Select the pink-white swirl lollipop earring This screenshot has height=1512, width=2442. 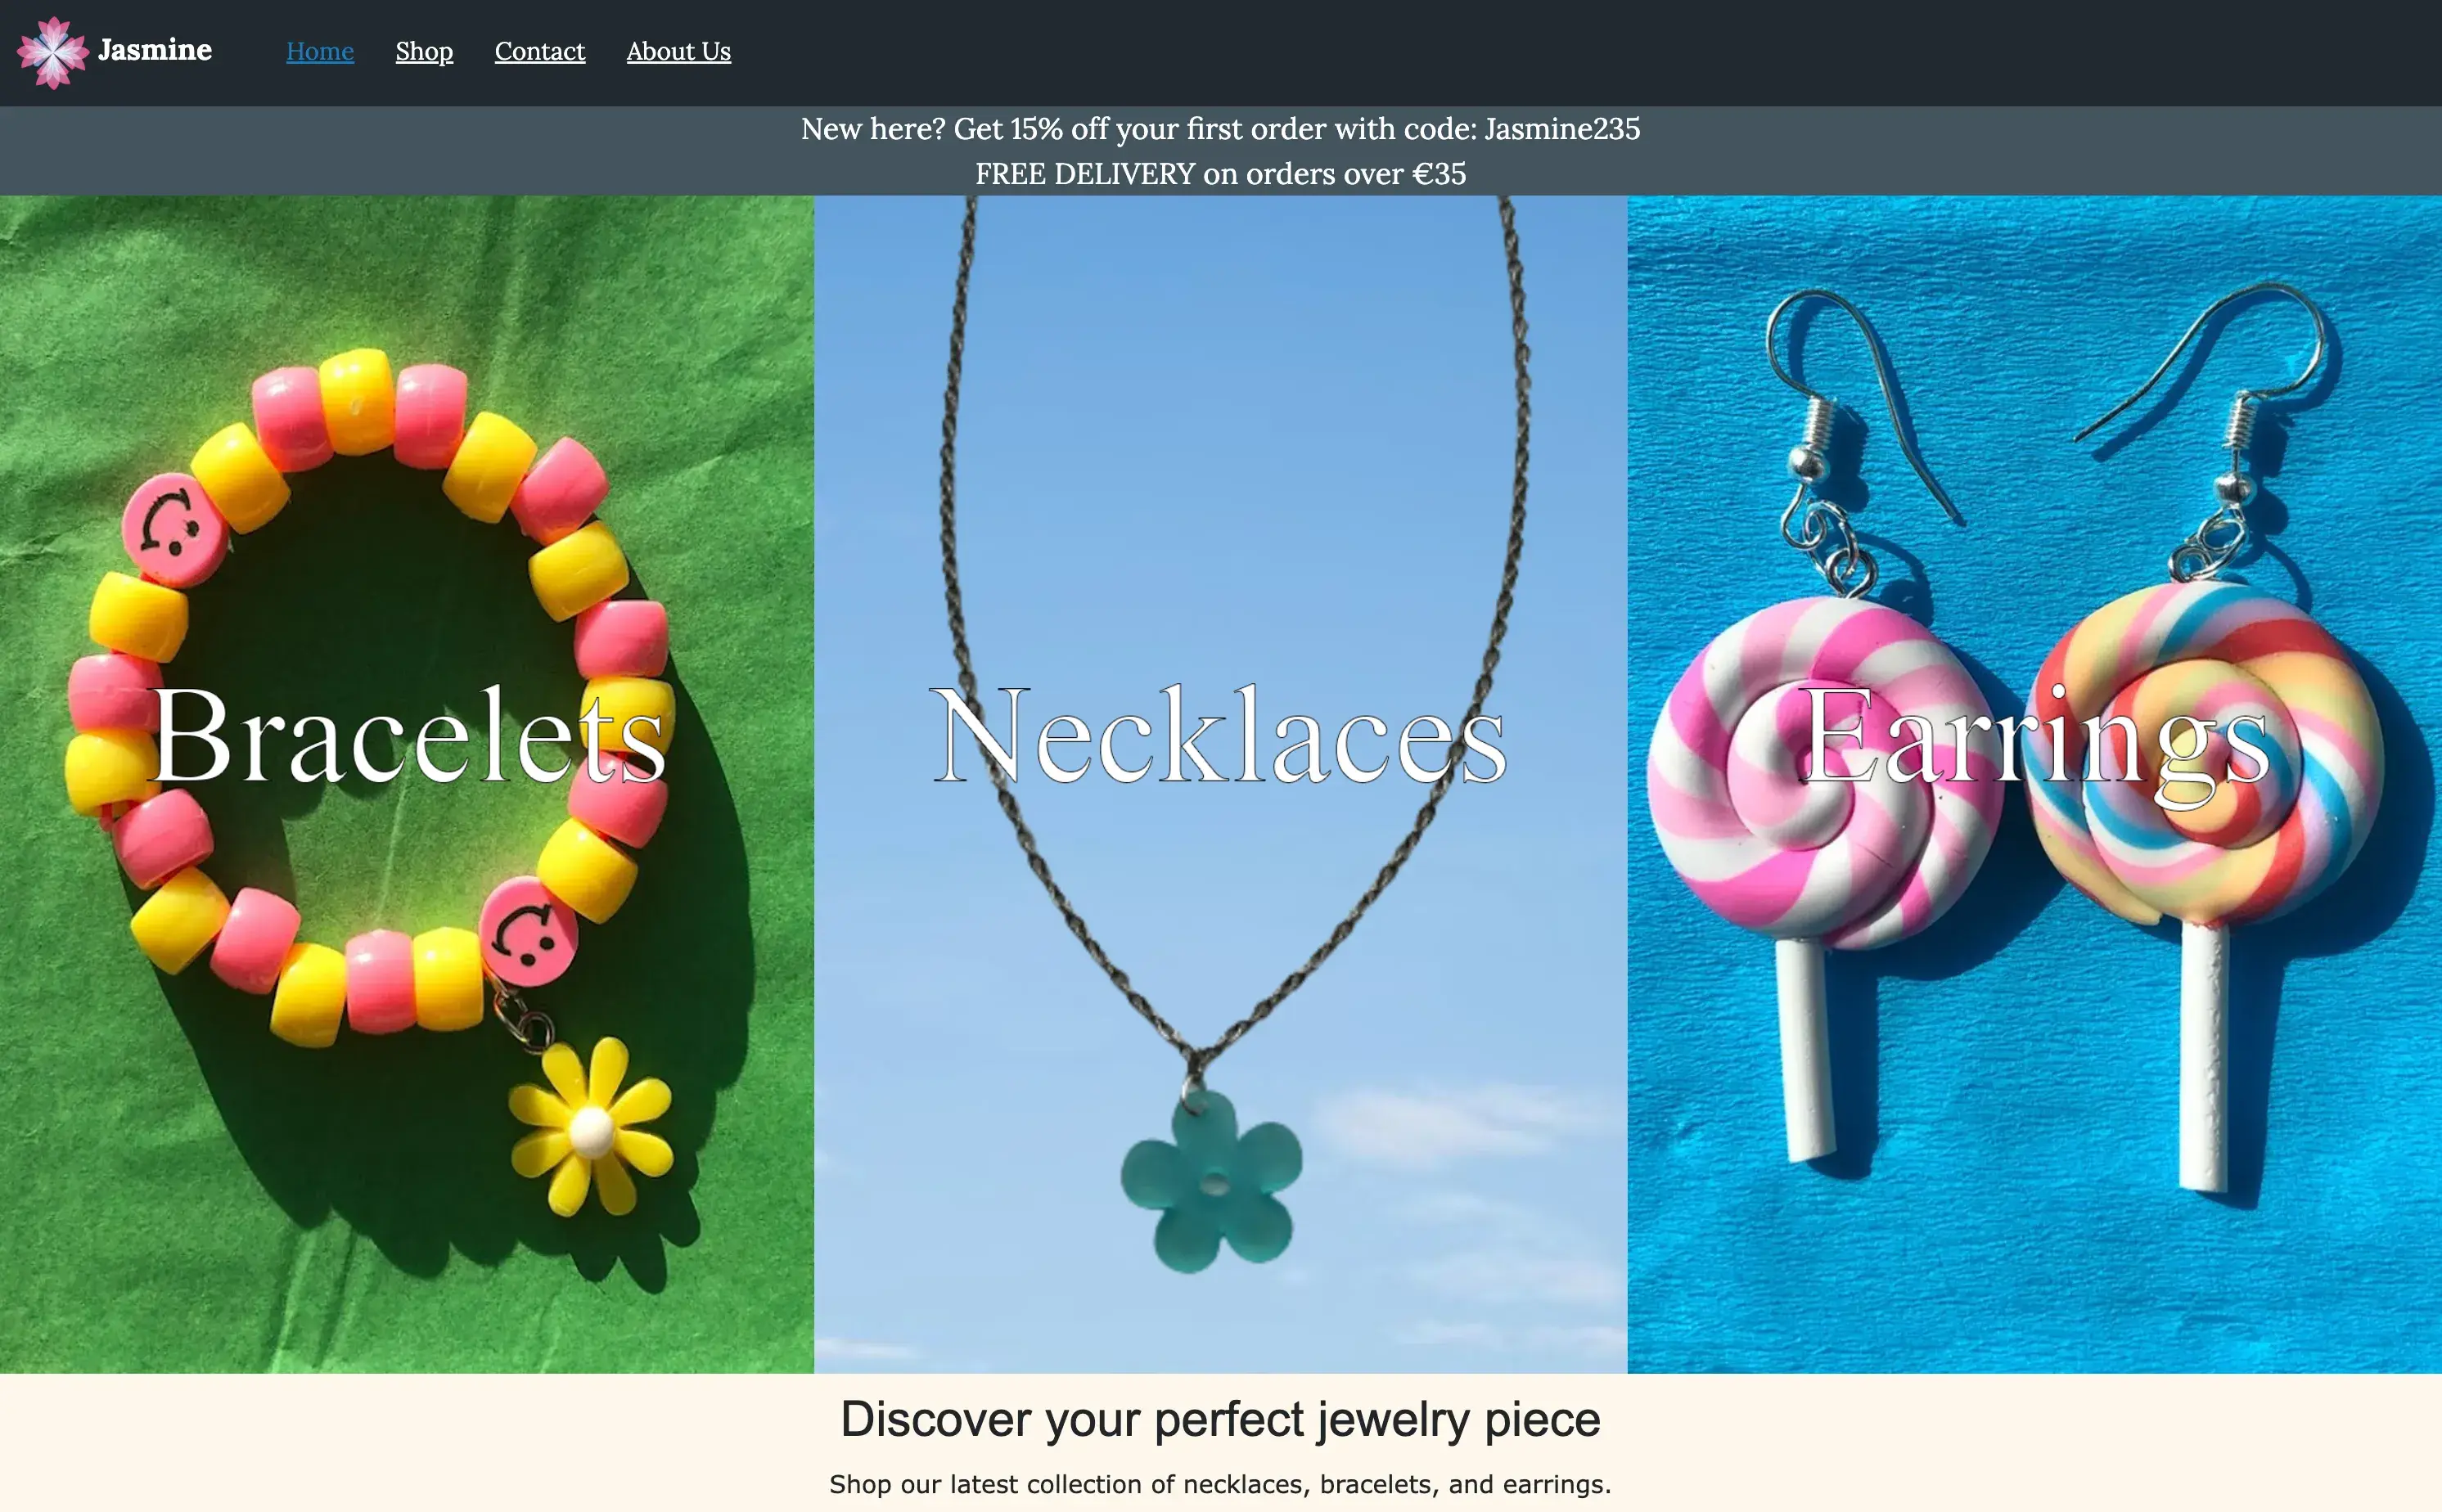click(x=1822, y=880)
